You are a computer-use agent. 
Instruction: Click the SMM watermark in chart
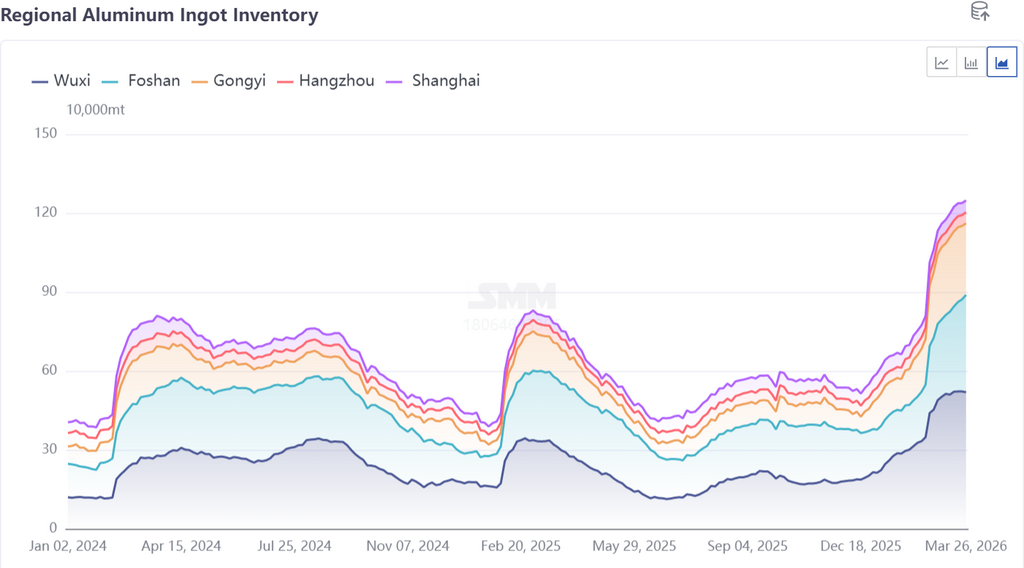tap(512, 296)
